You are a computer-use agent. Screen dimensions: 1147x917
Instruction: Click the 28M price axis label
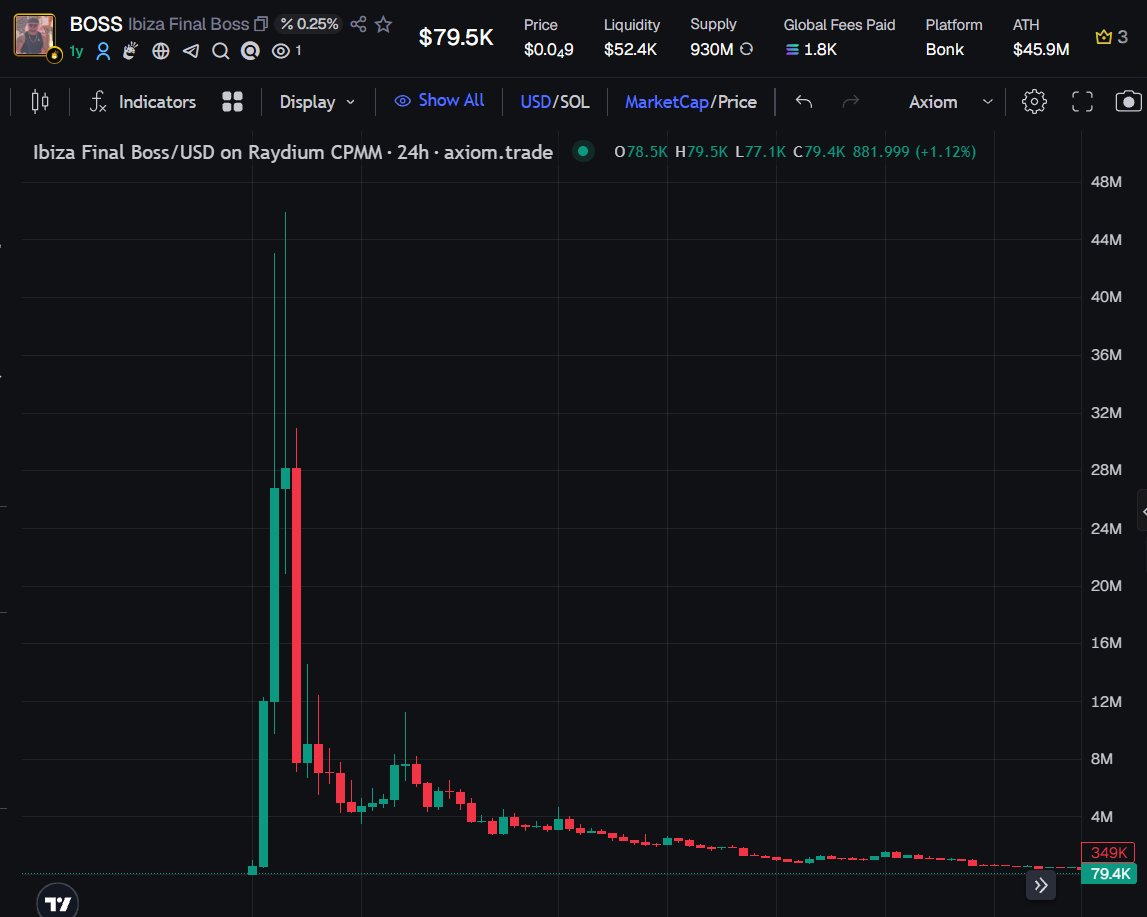(1106, 470)
